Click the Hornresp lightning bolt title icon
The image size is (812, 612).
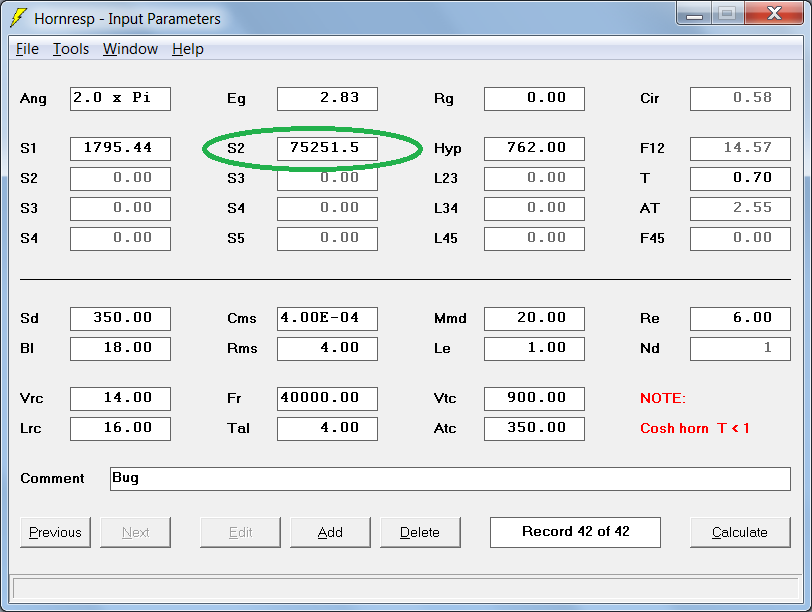pos(19,18)
